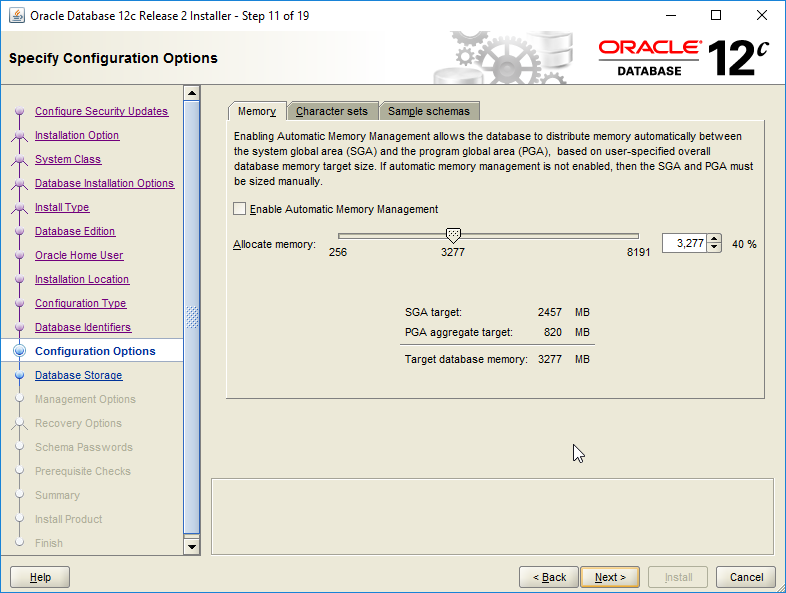Click the Target database memory value 3277
This screenshot has width=786, height=593.
(x=549, y=359)
